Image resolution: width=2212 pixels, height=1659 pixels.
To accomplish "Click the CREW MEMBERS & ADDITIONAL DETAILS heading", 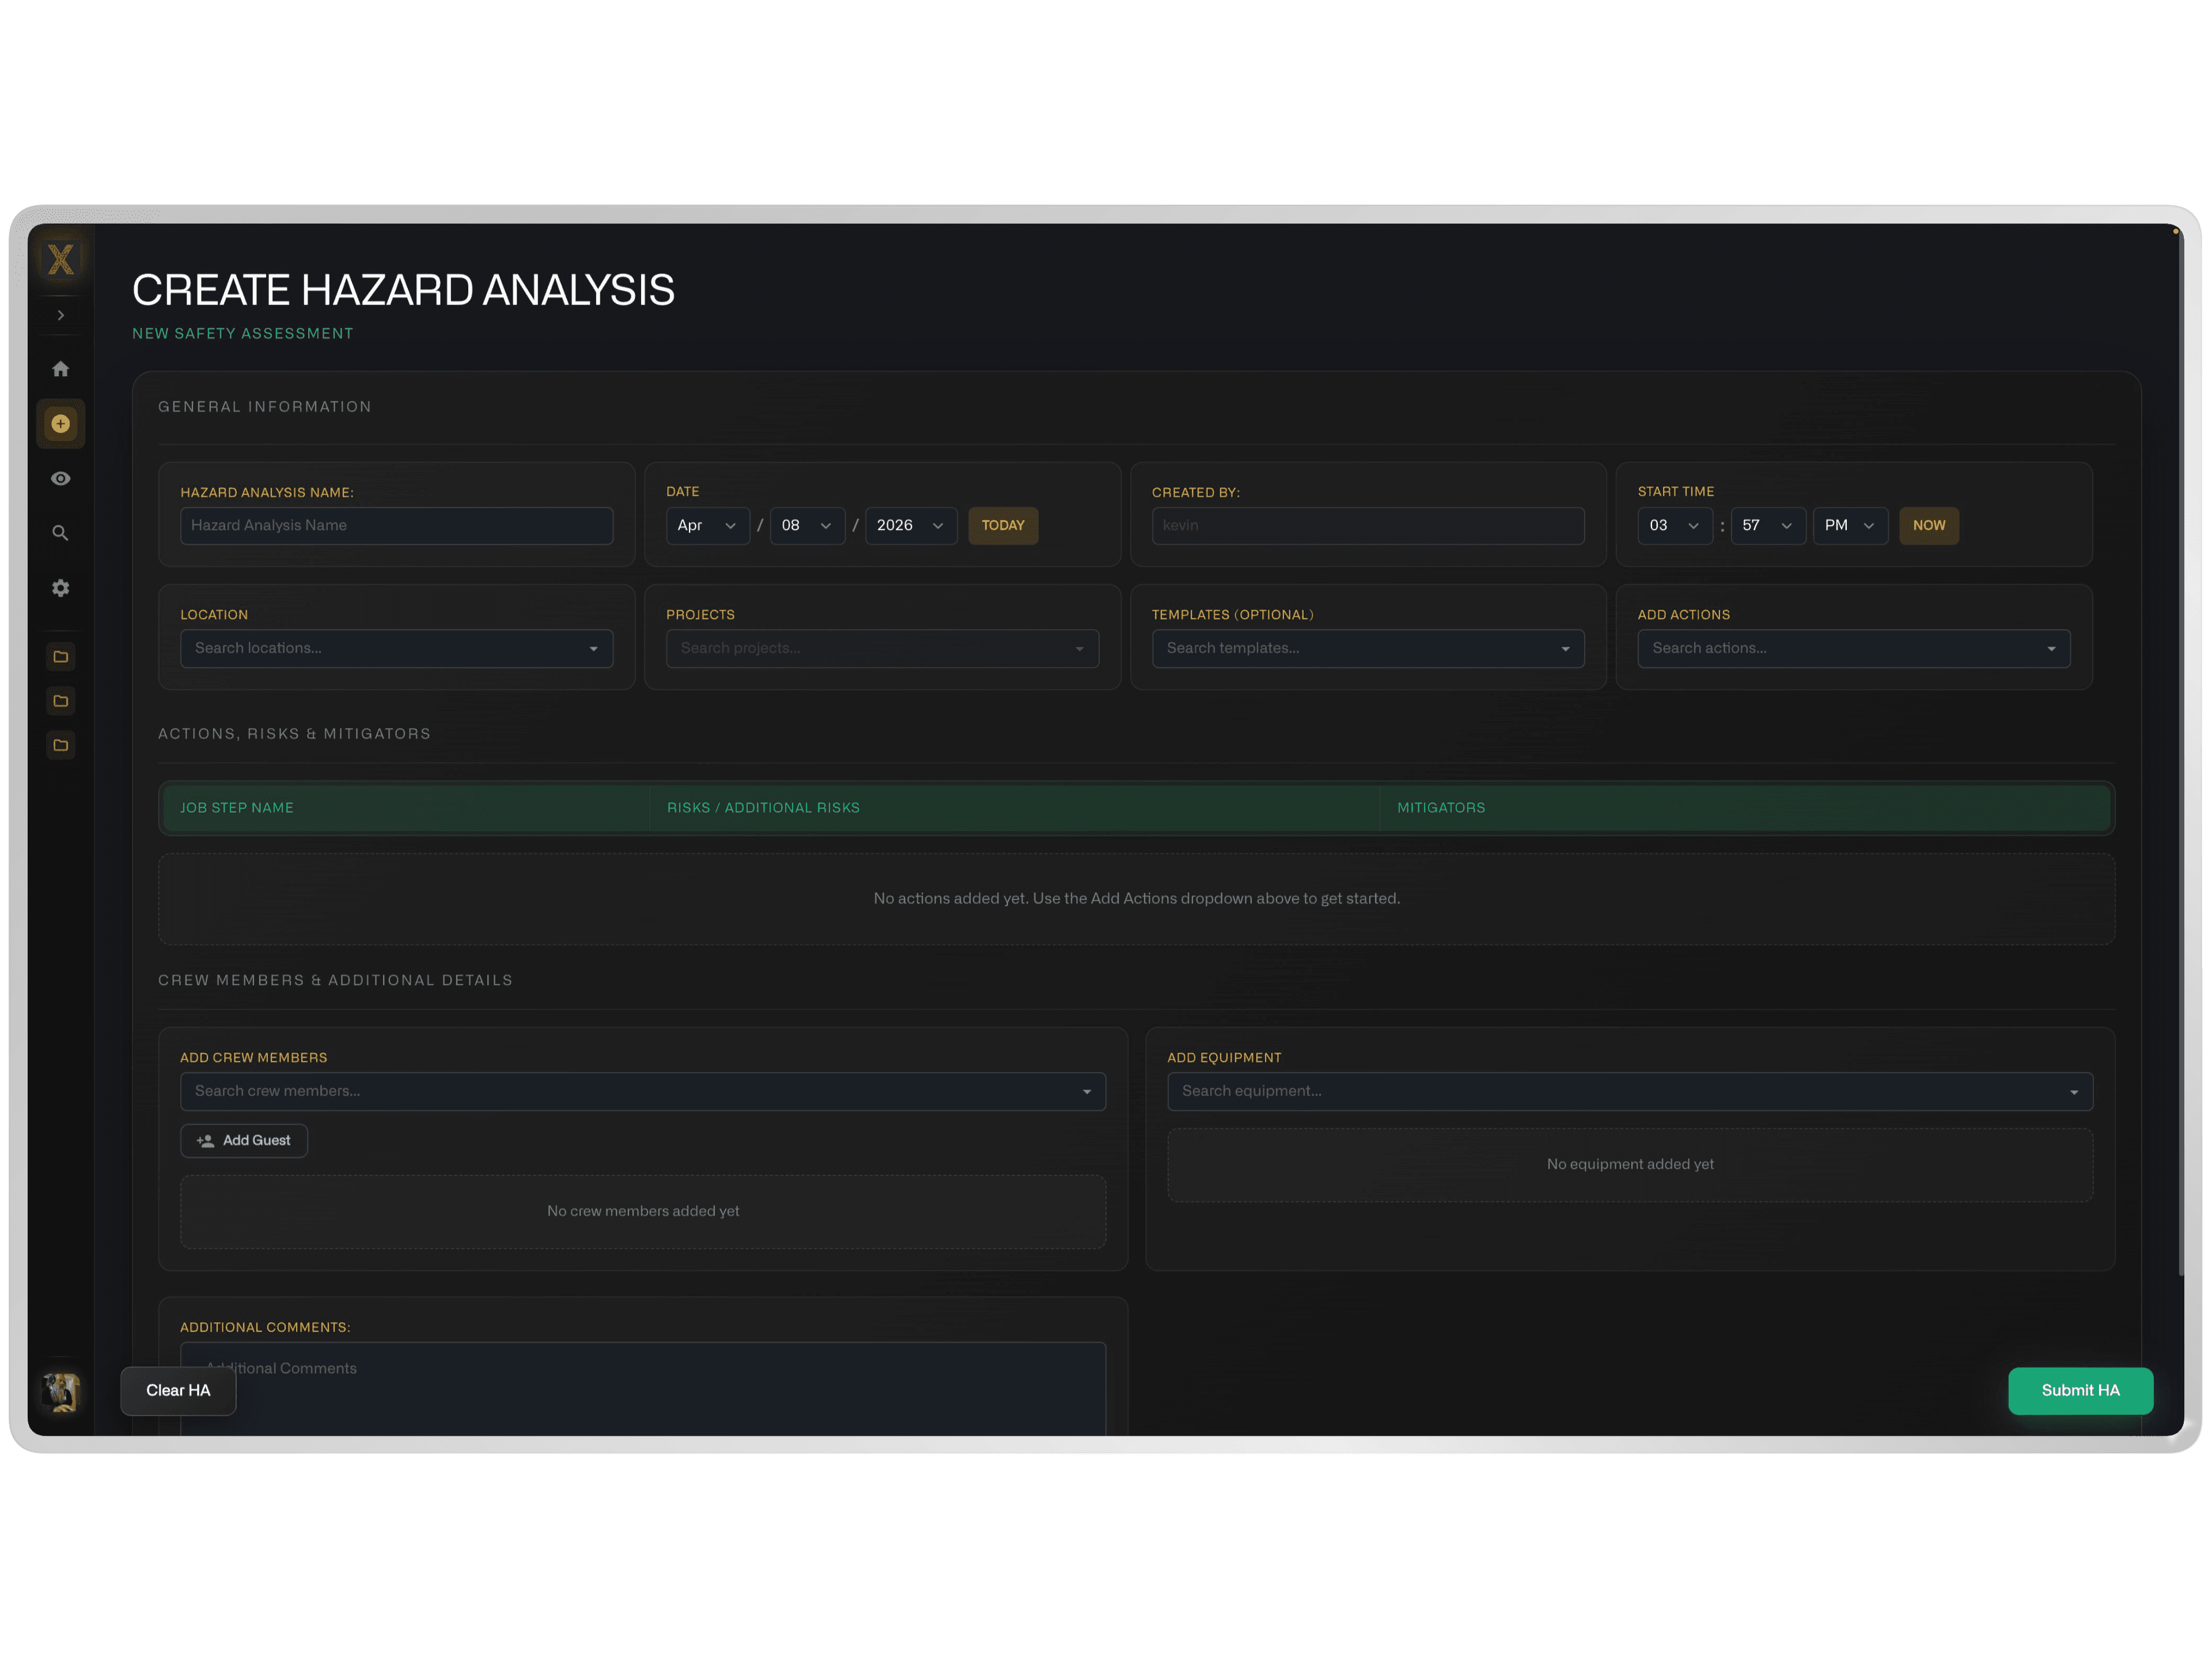I will tap(335, 981).
